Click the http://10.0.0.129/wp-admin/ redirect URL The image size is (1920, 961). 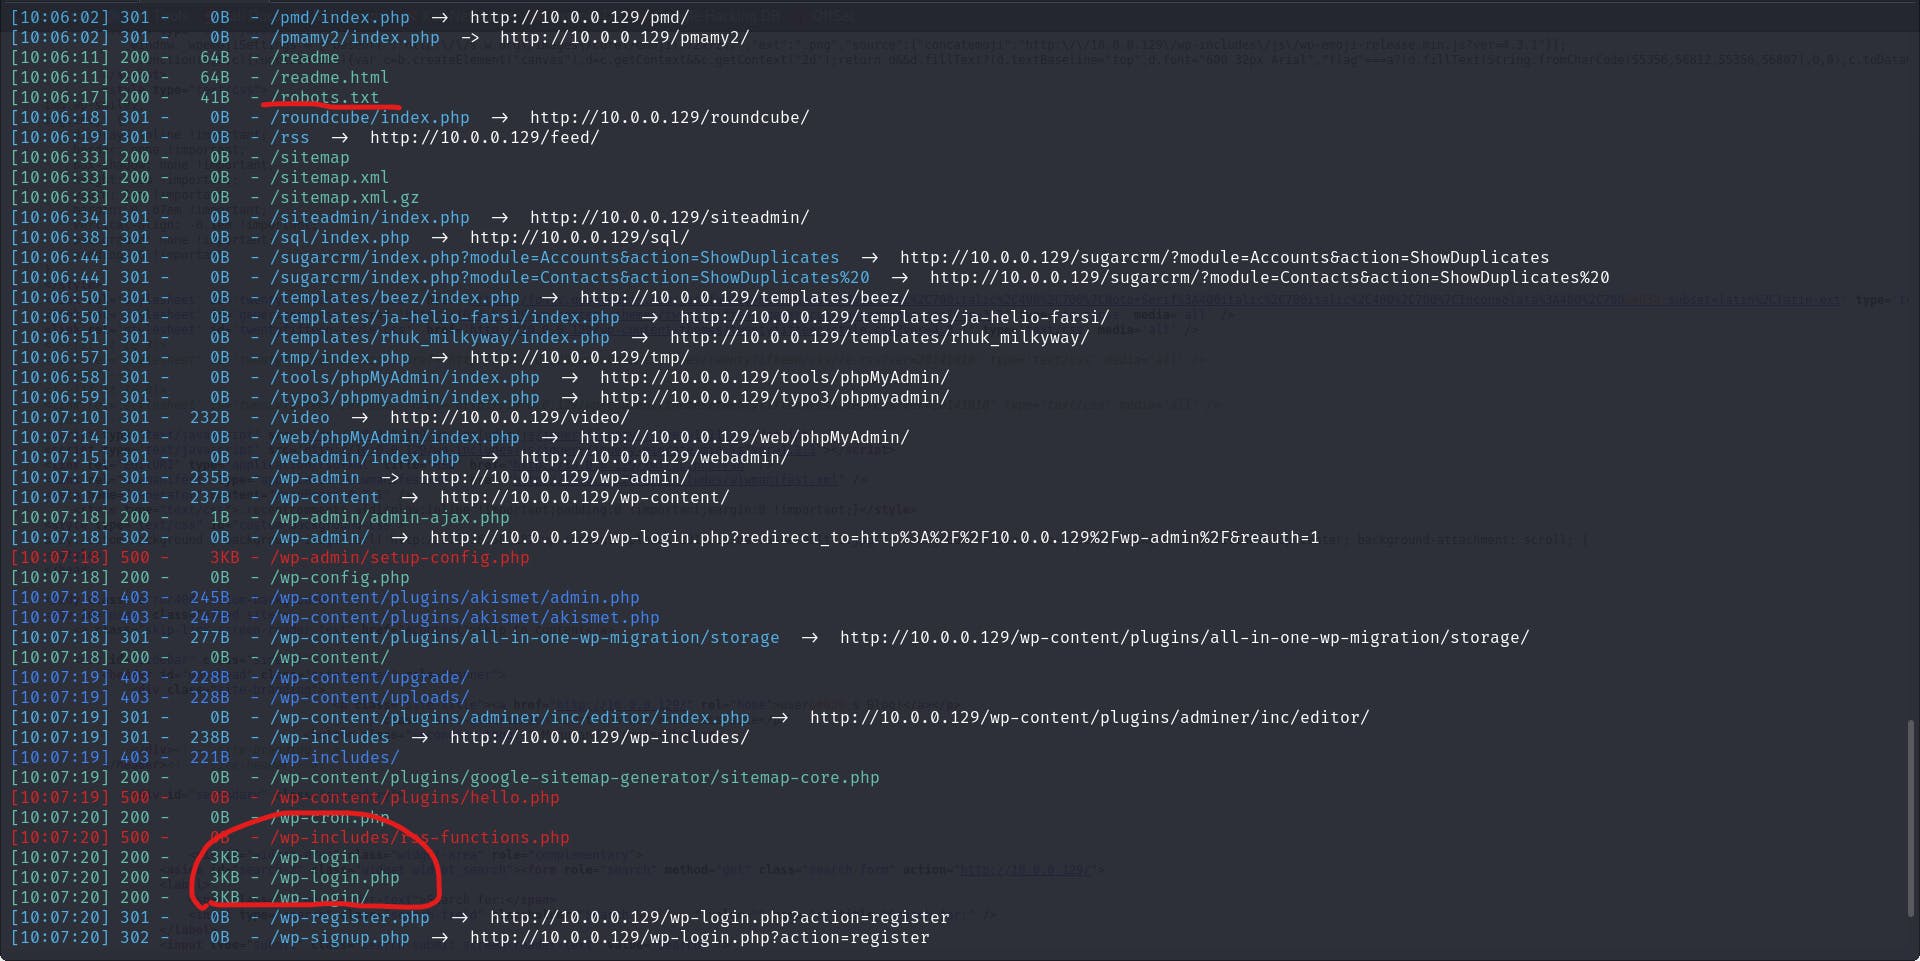555,477
